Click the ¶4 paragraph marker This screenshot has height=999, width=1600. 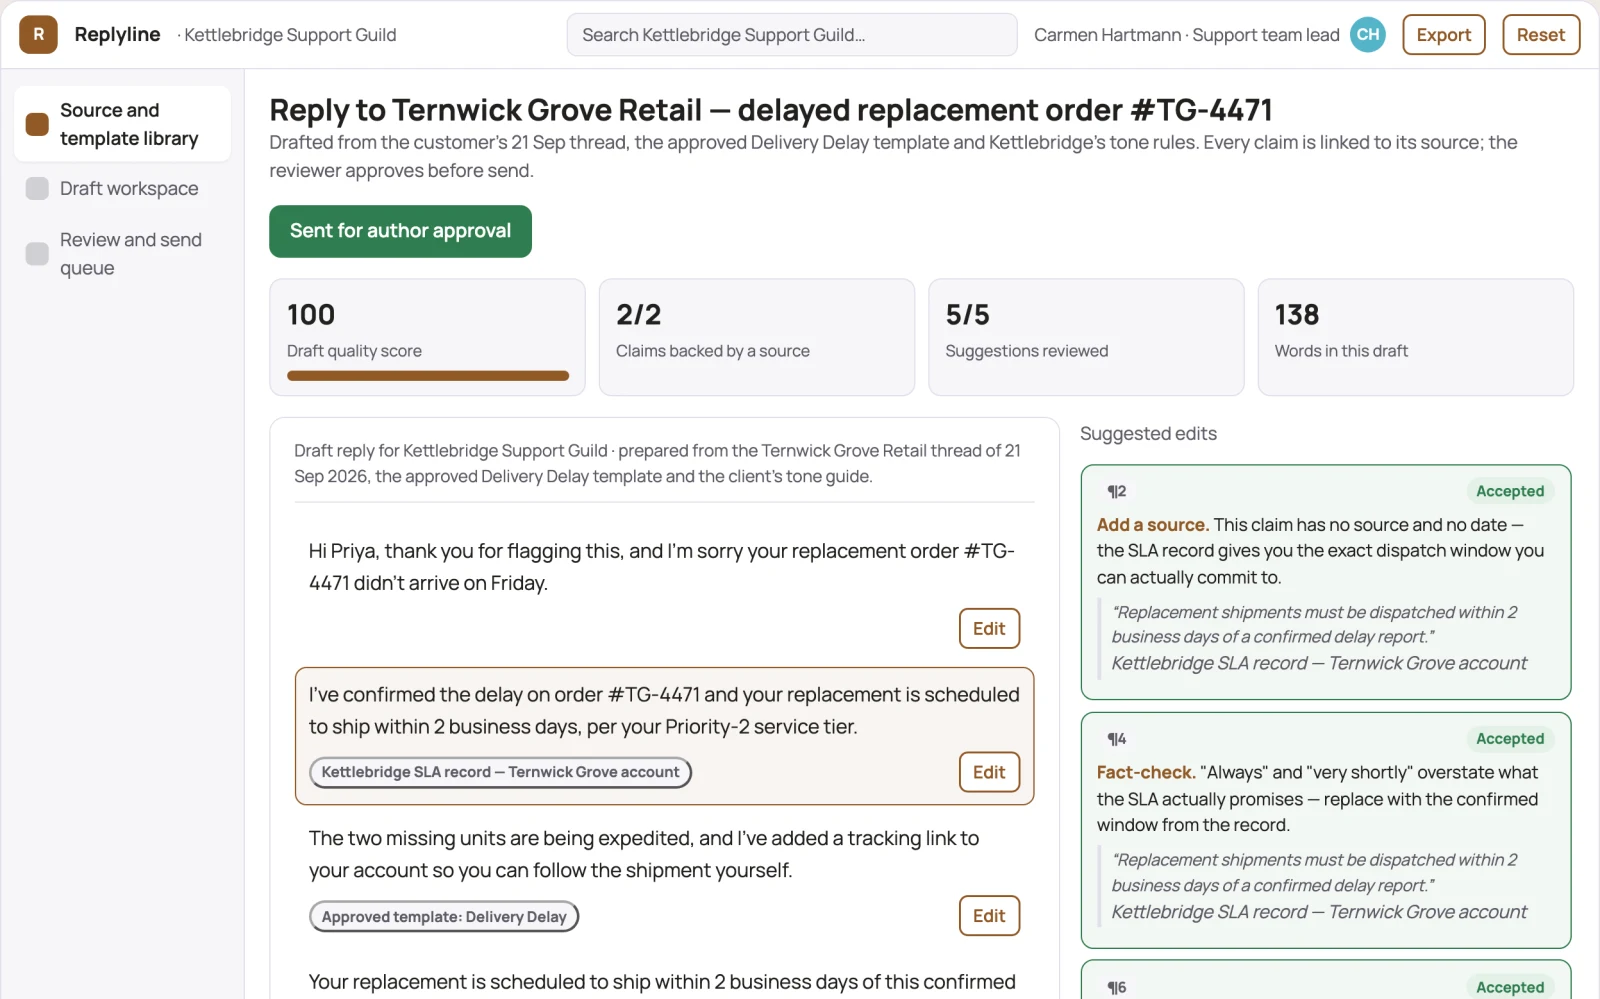pyautogui.click(x=1116, y=739)
